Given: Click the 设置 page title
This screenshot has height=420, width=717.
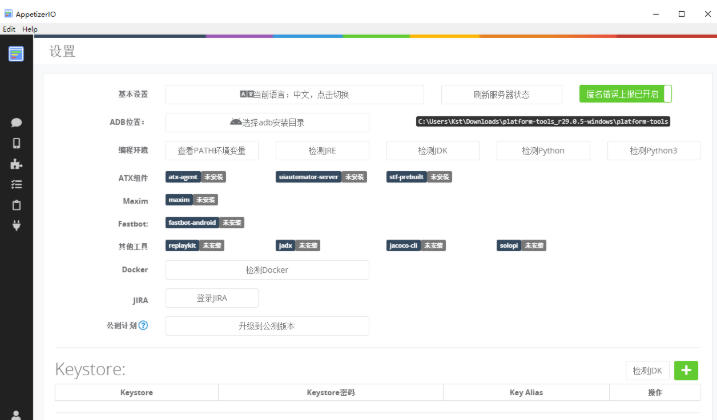Looking at the screenshot, I should click(x=62, y=51).
